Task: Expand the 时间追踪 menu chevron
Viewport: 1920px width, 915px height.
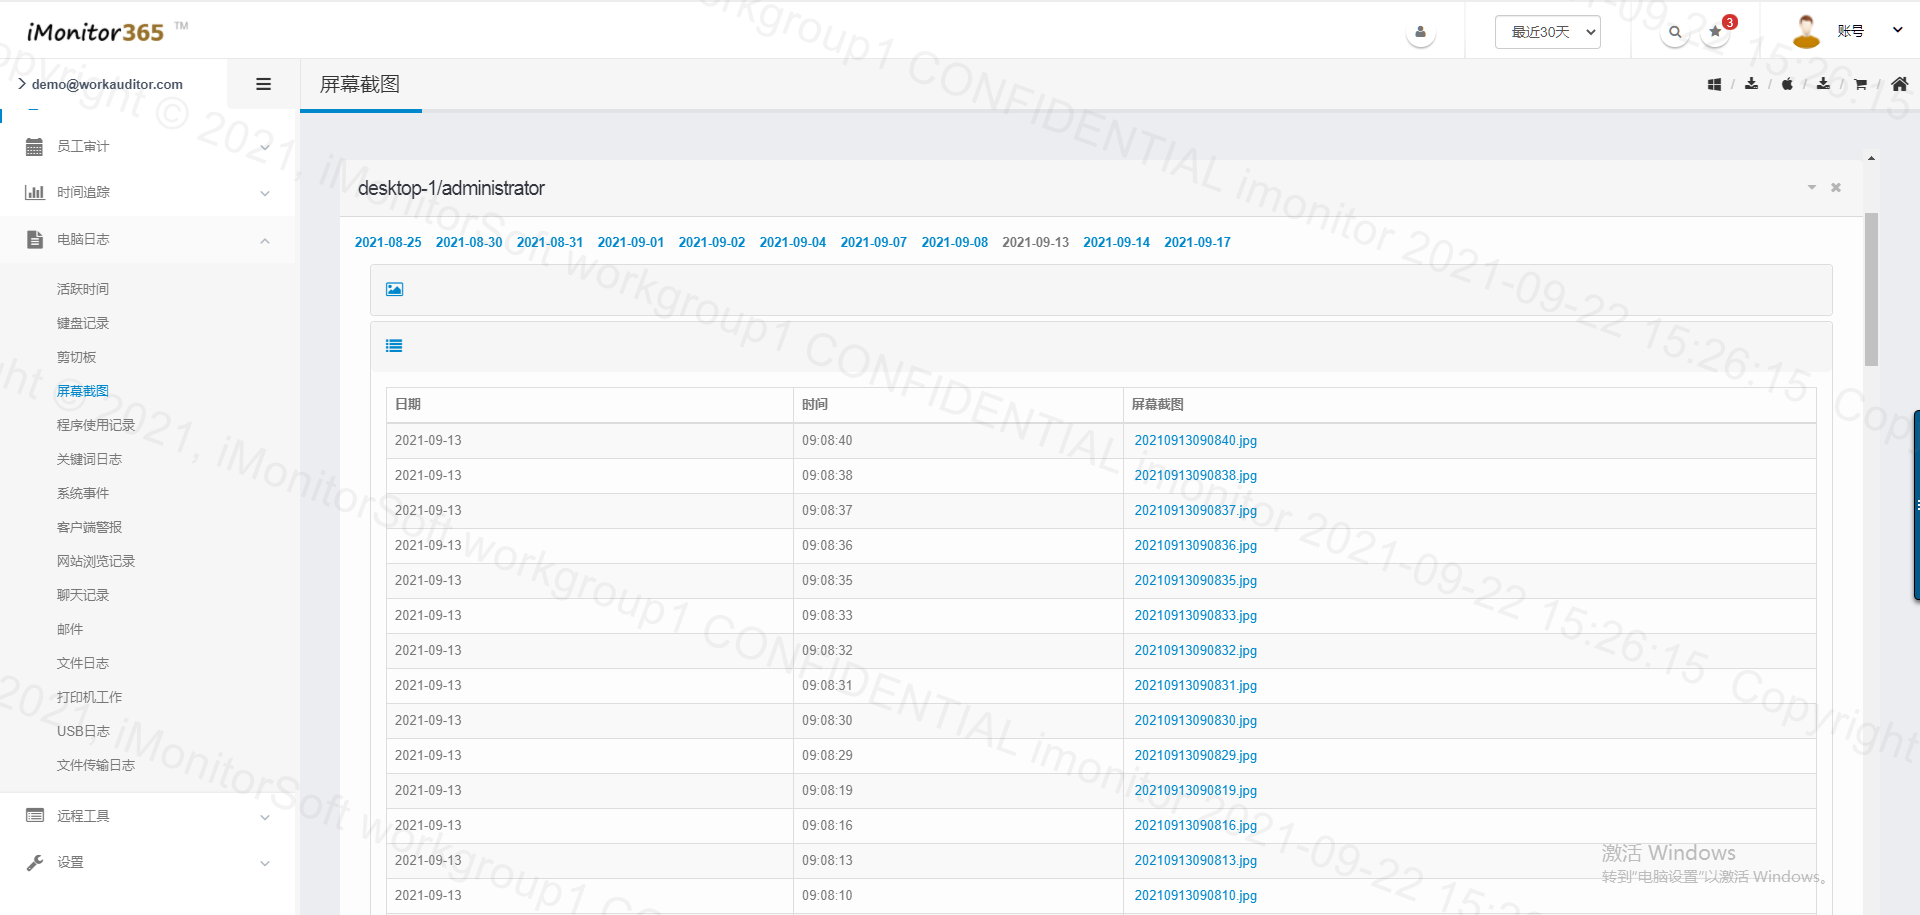Action: [x=265, y=193]
